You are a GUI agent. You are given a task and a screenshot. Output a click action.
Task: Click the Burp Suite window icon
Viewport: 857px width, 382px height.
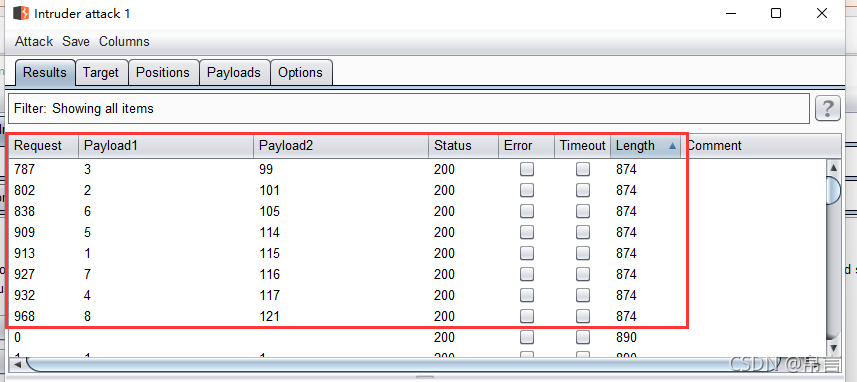click(21, 14)
